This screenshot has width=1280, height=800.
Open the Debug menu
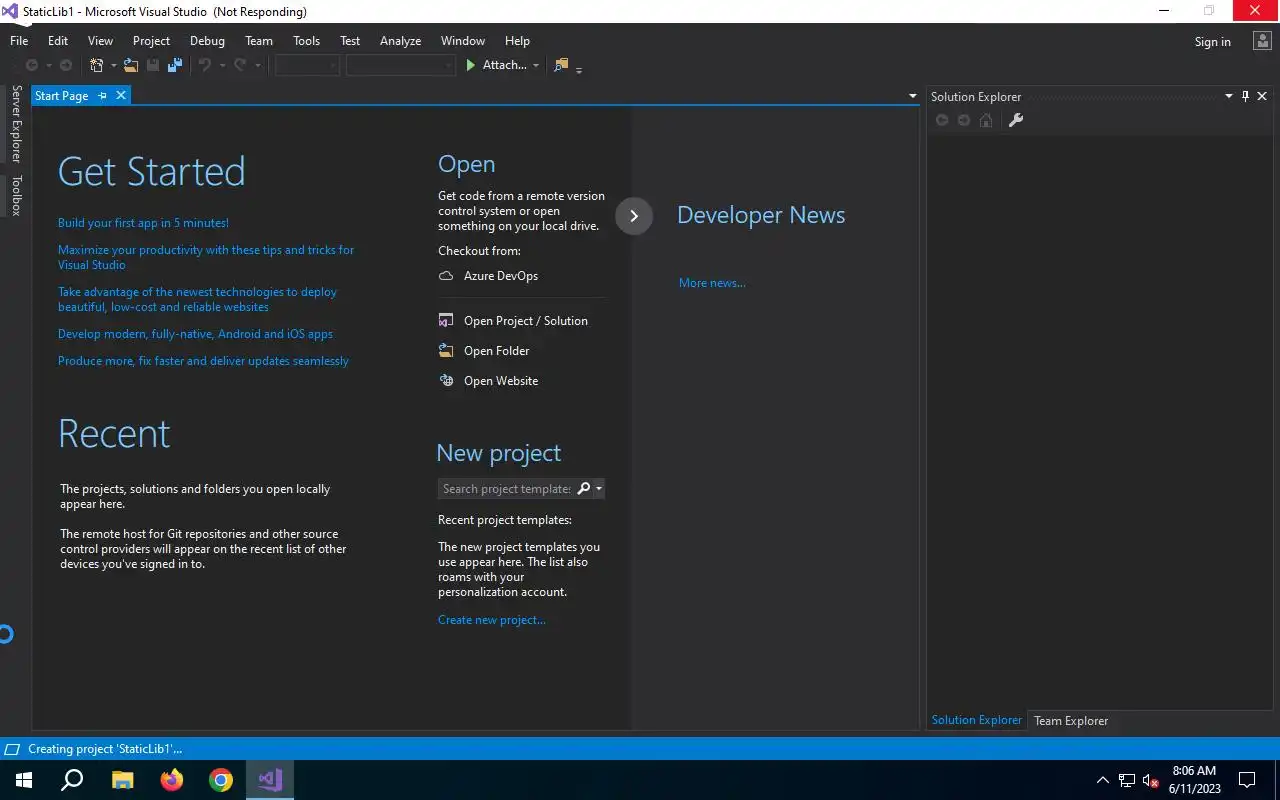[x=207, y=41]
